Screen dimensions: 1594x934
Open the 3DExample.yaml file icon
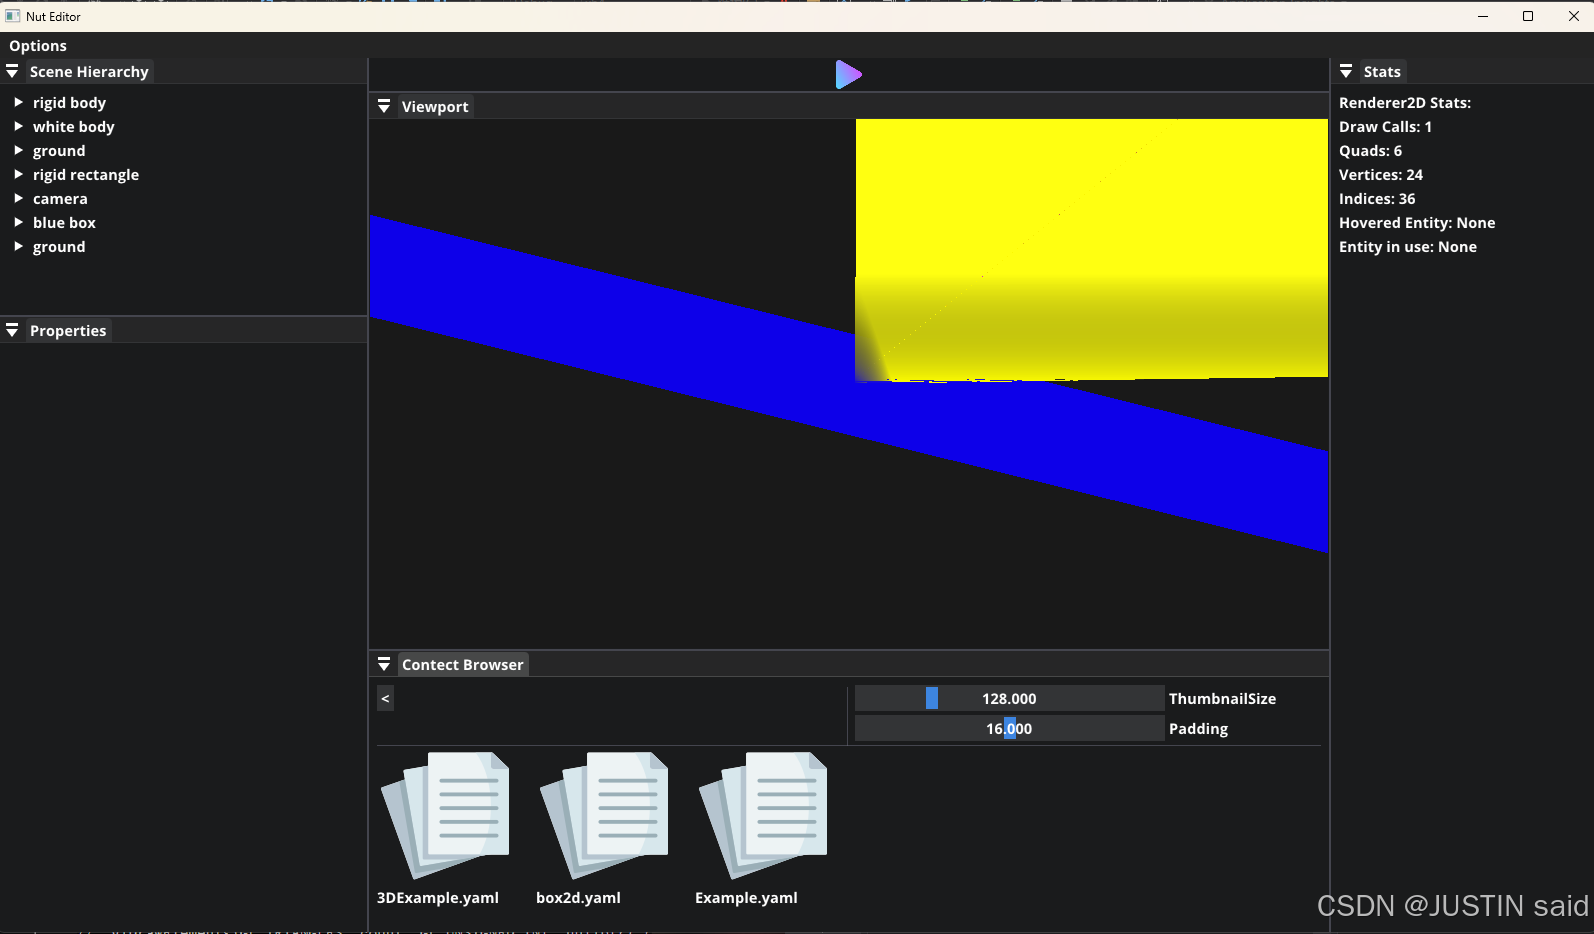coord(445,815)
